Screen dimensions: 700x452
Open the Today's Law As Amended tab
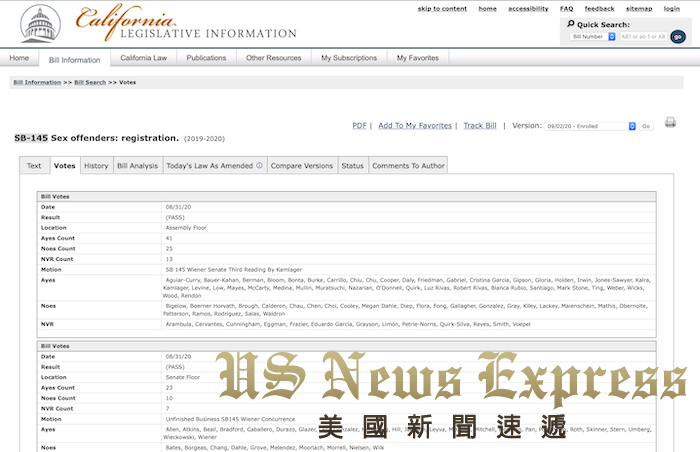[x=215, y=165]
